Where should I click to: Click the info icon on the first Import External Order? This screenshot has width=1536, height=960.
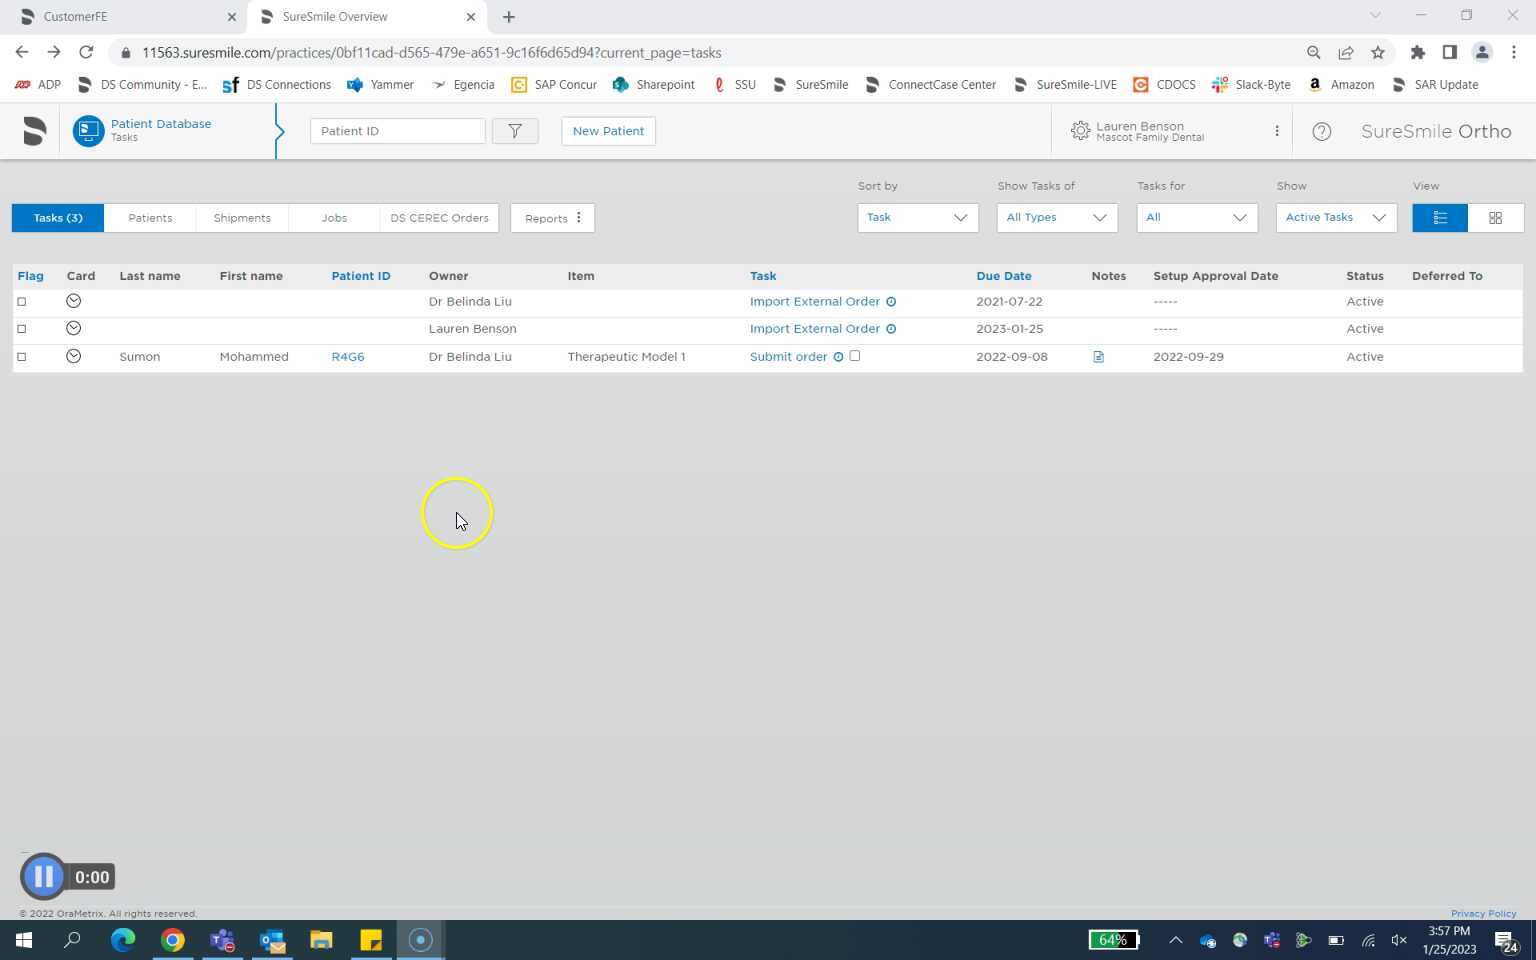[891, 301]
